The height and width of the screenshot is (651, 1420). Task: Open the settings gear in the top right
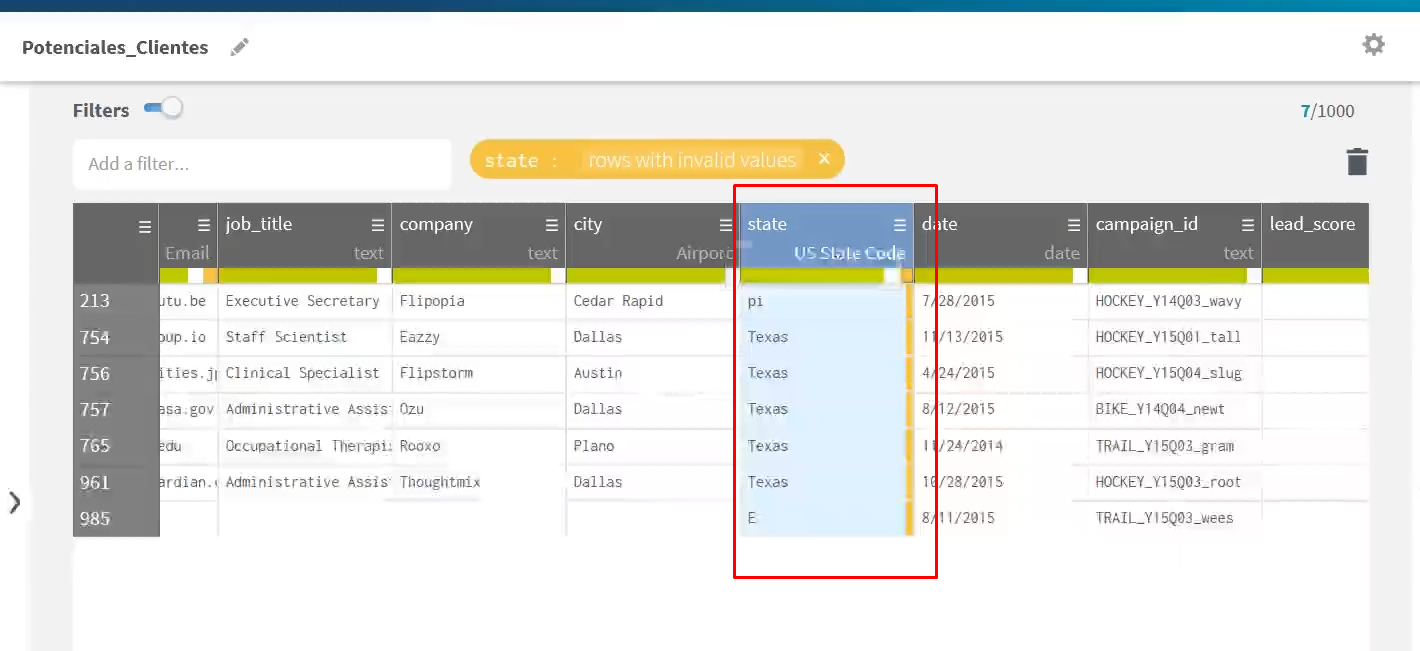point(1372,44)
